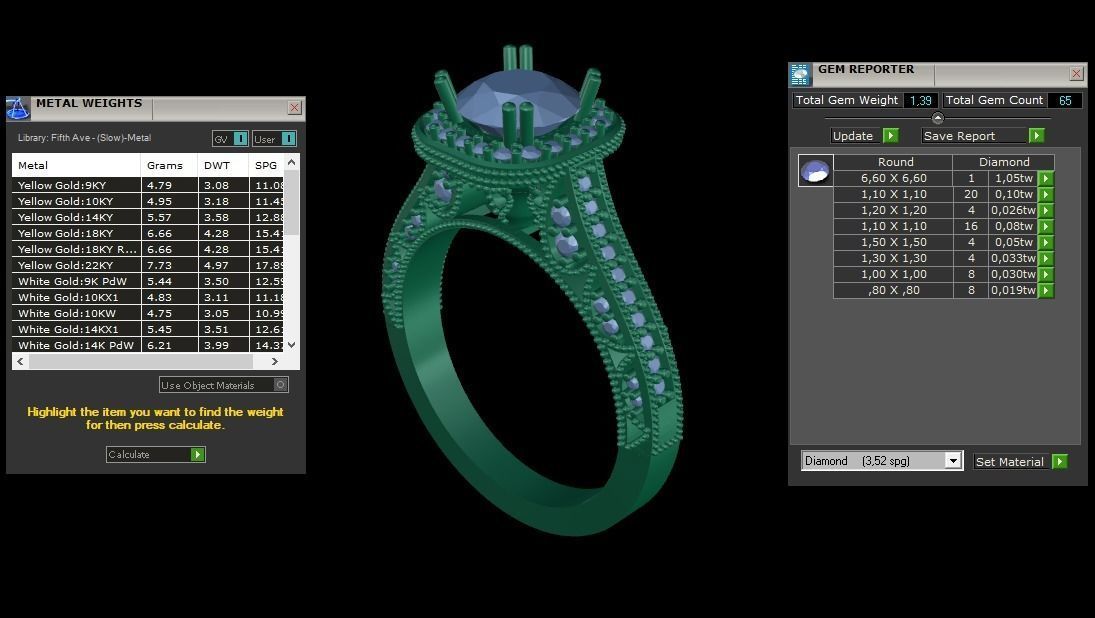Click the Diamond column header
The height and width of the screenshot is (618, 1095).
pyautogui.click(x=1004, y=162)
